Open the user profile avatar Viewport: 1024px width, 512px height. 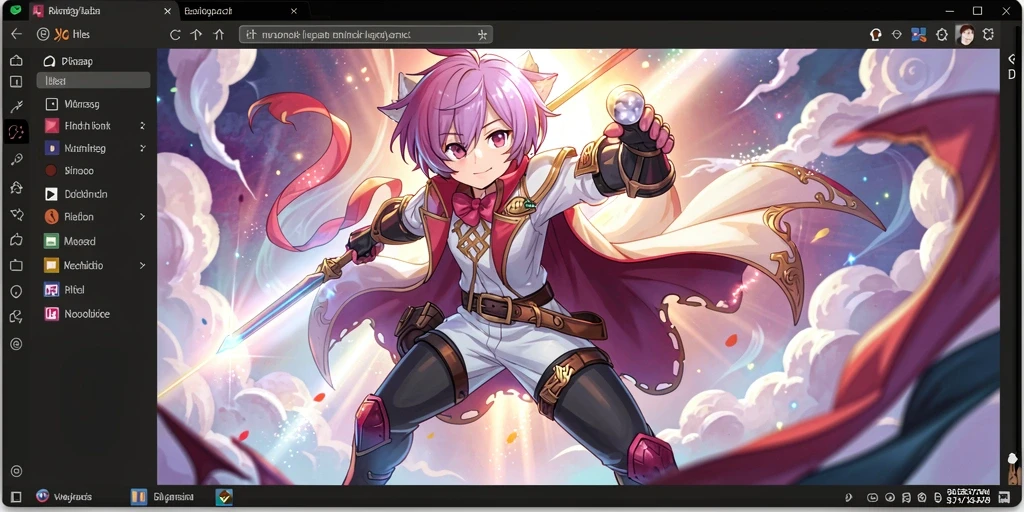965,35
